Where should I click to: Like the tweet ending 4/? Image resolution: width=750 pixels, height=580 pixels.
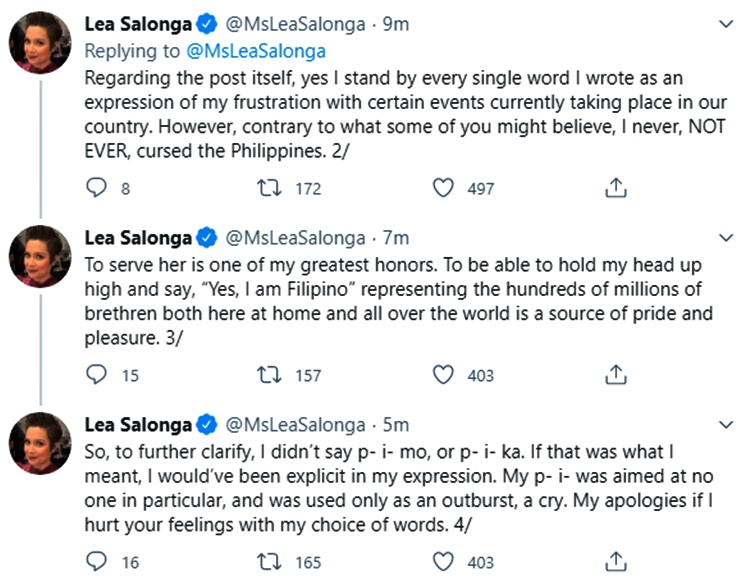coord(443,561)
